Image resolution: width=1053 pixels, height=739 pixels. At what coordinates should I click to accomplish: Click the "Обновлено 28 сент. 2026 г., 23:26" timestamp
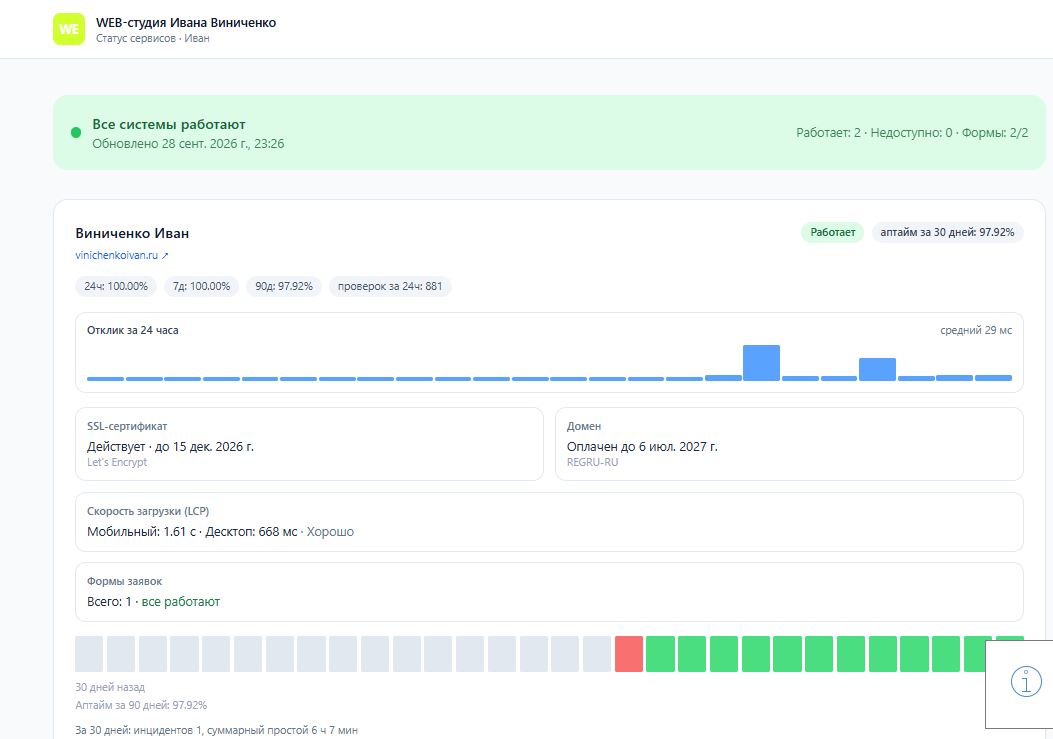pyautogui.click(x=188, y=144)
